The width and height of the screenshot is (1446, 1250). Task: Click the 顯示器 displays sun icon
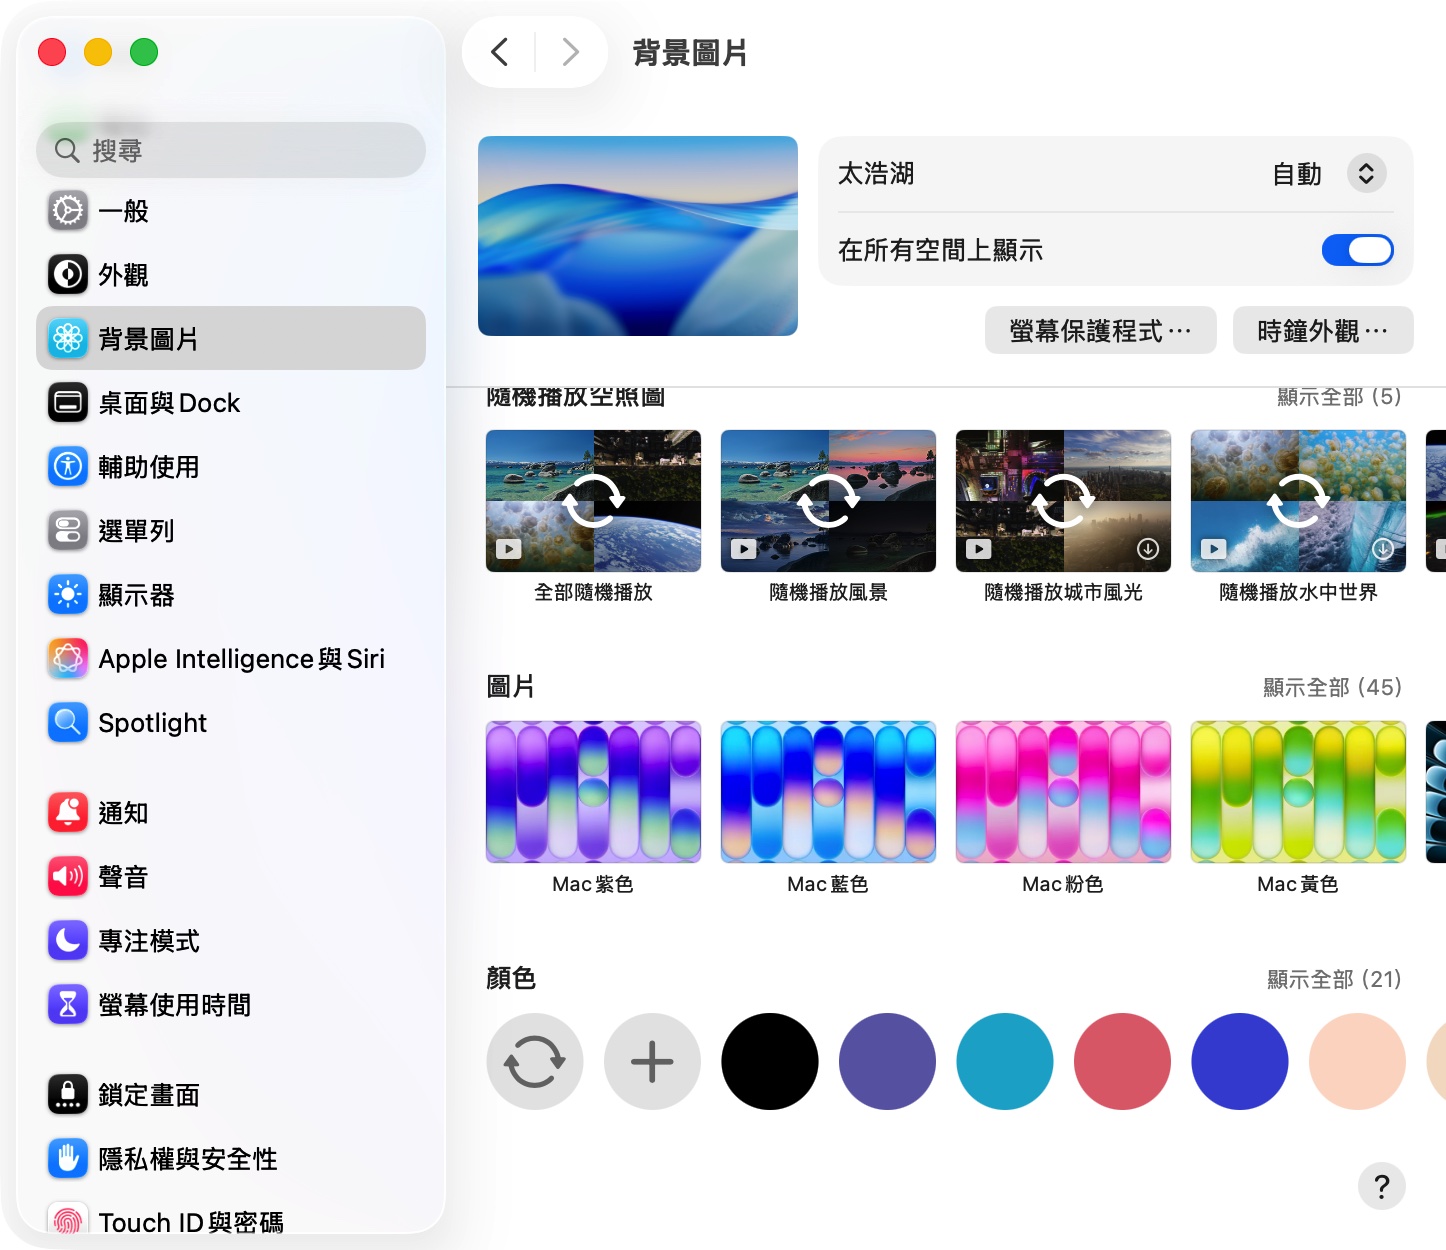pos(68,595)
